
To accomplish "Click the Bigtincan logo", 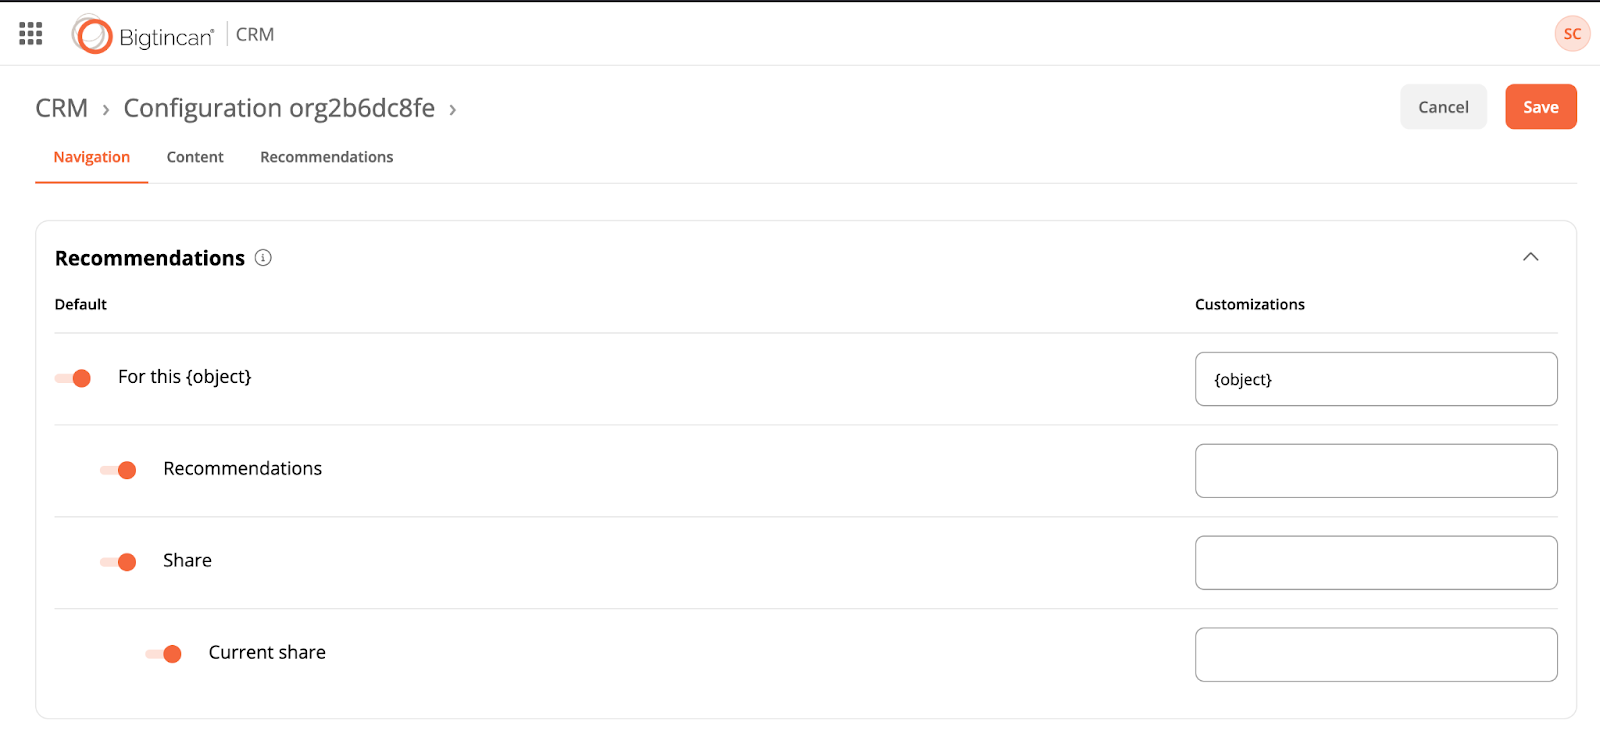I will [143, 35].
